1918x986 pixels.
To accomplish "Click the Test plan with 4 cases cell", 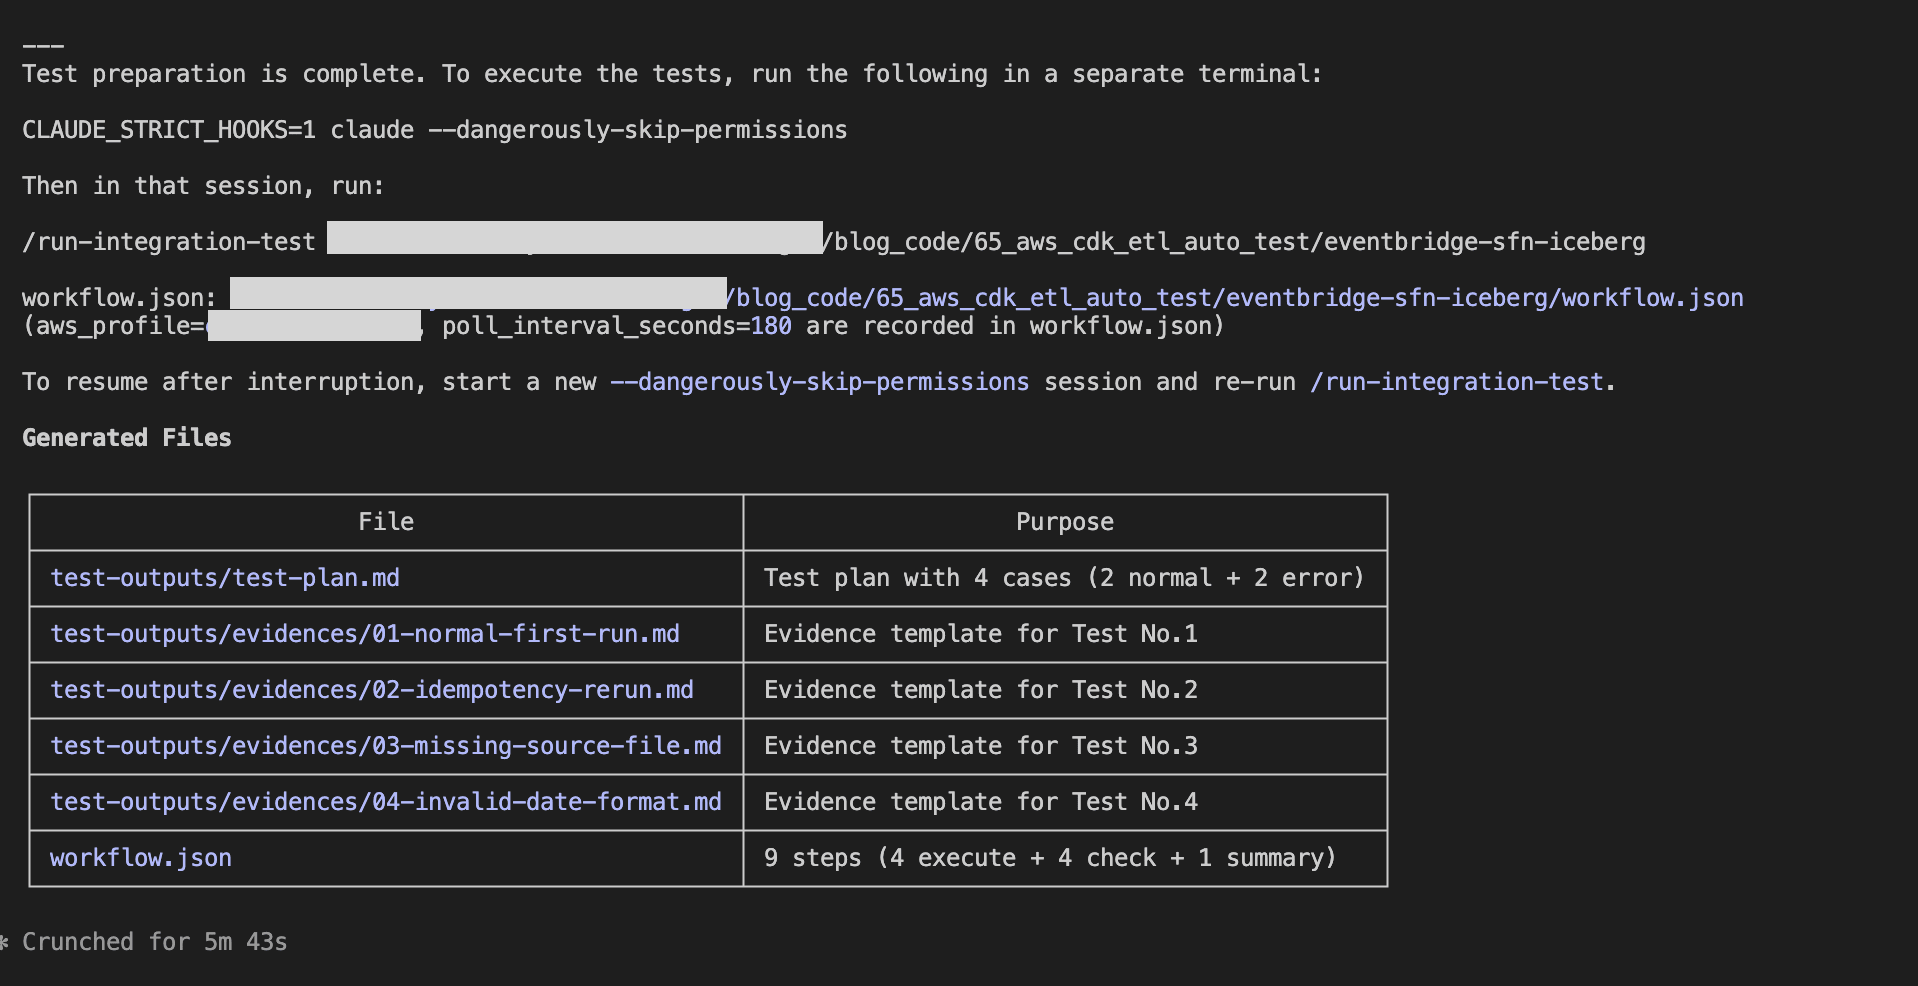I will pos(1064,577).
